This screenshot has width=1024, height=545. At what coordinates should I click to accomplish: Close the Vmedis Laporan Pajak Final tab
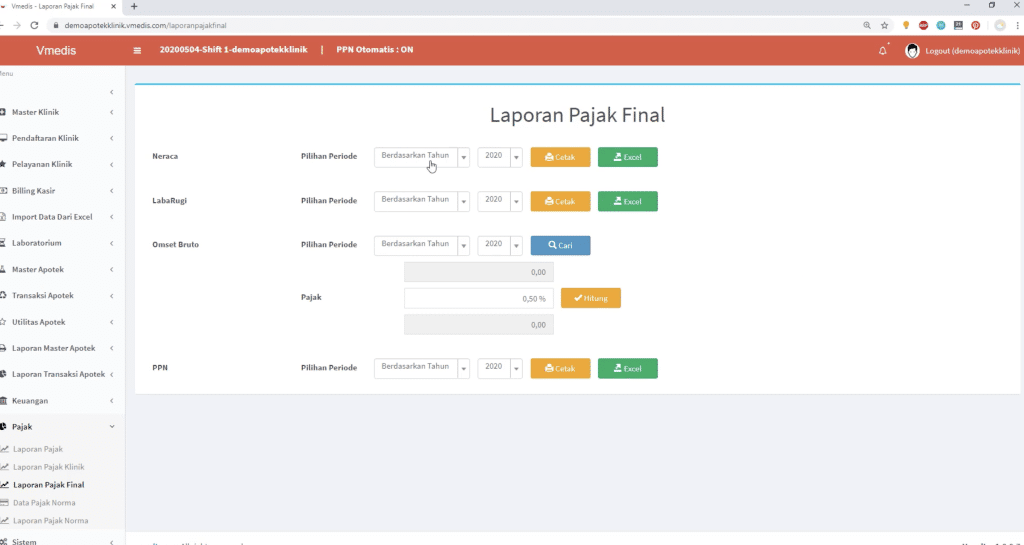click(113, 7)
